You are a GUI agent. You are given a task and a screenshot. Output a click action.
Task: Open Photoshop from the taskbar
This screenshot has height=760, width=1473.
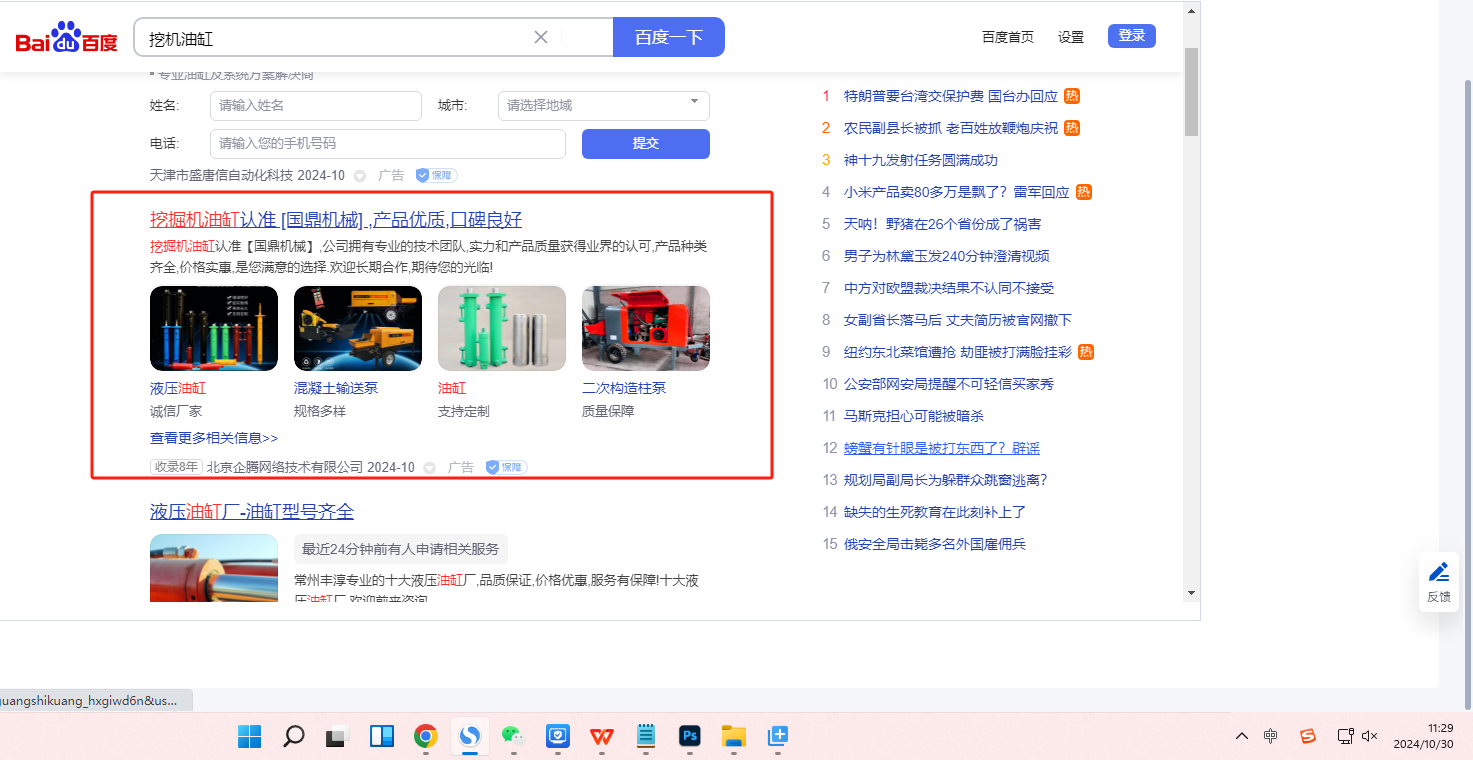click(x=689, y=737)
